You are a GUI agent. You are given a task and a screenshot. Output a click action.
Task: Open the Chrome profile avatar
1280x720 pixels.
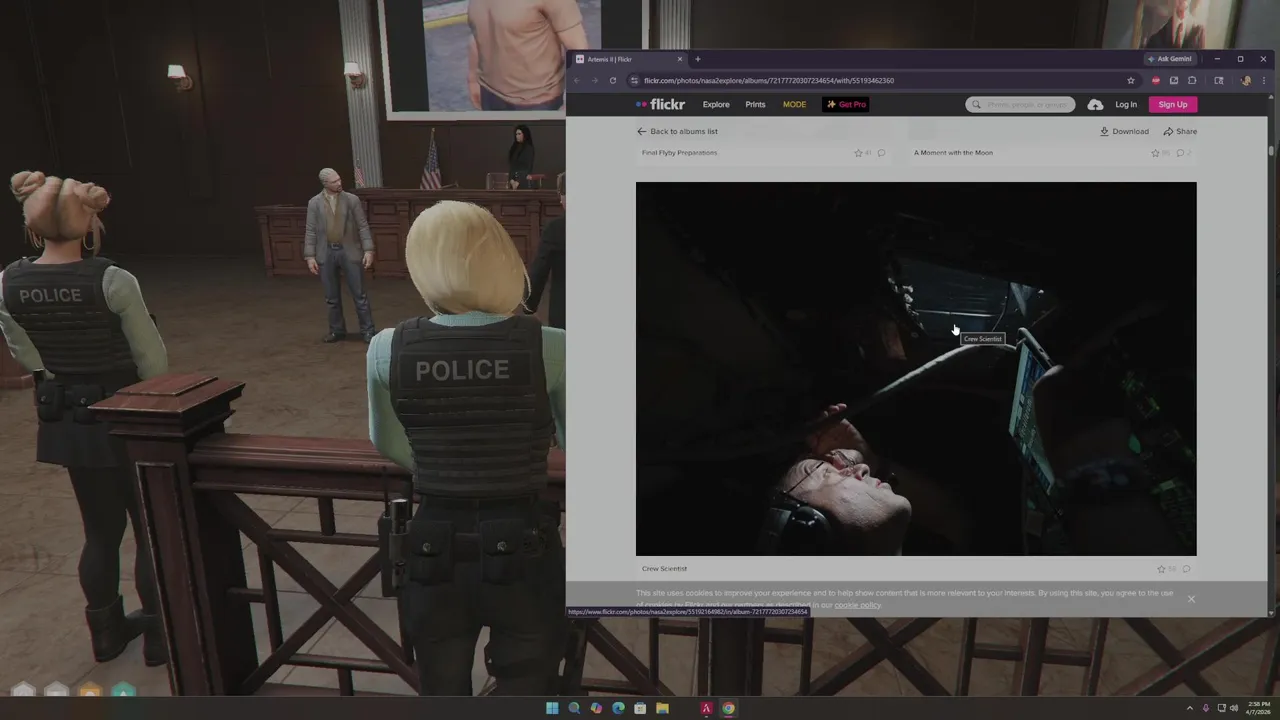(1245, 80)
